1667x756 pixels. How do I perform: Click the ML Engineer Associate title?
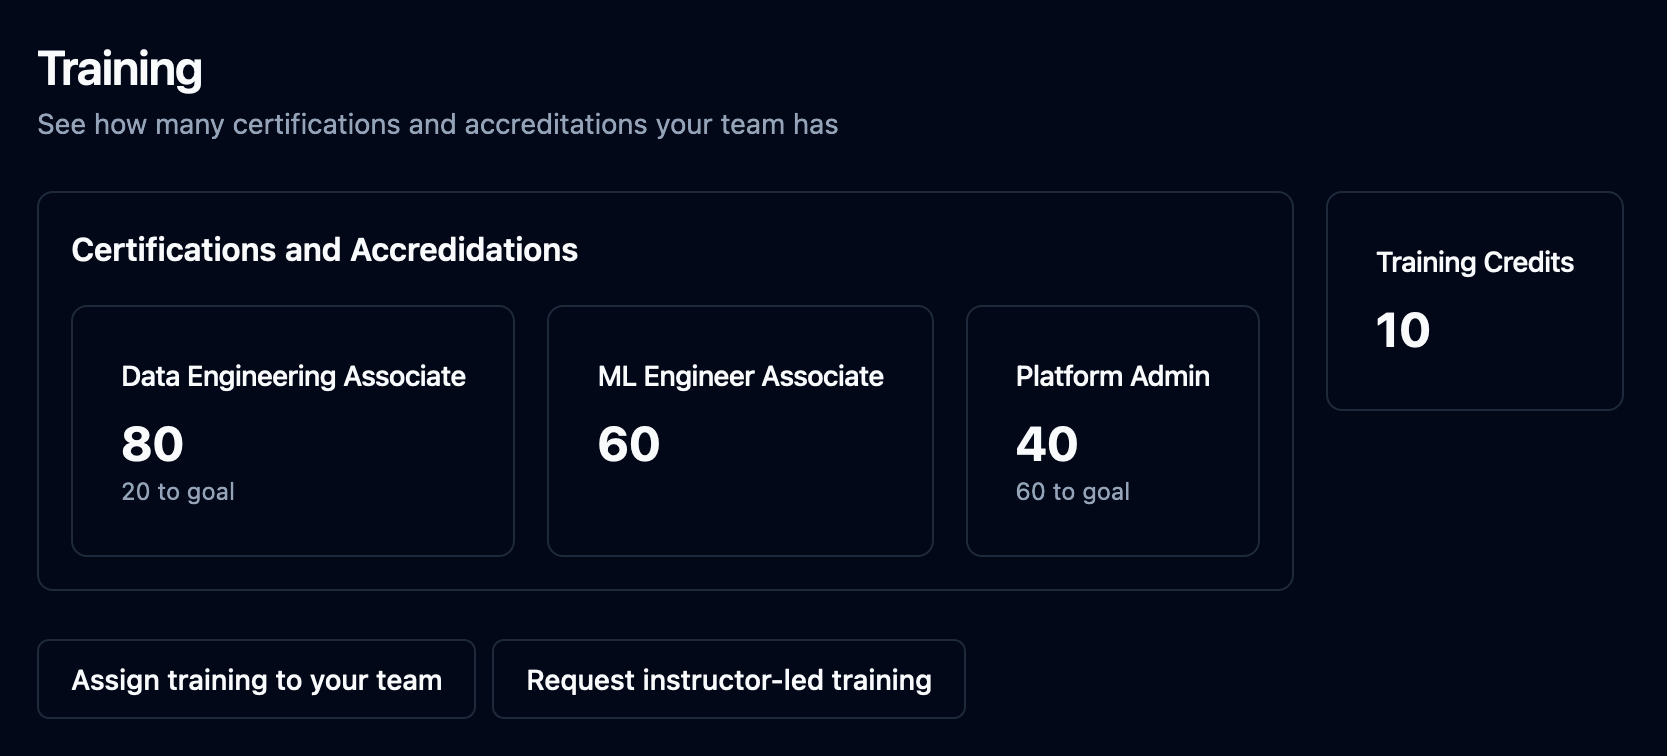[x=741, y=376]
